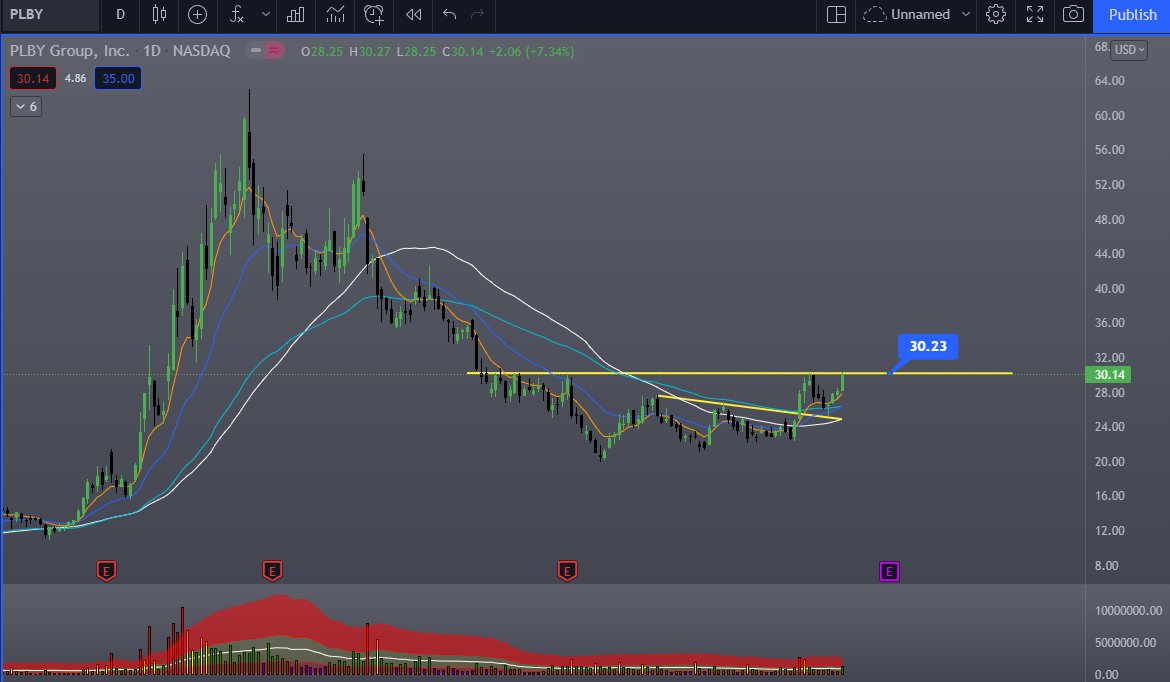This screenshot has height=682, width=1170.
Task: Click the 44.00 price scale label
Action: pos(1110,254)
